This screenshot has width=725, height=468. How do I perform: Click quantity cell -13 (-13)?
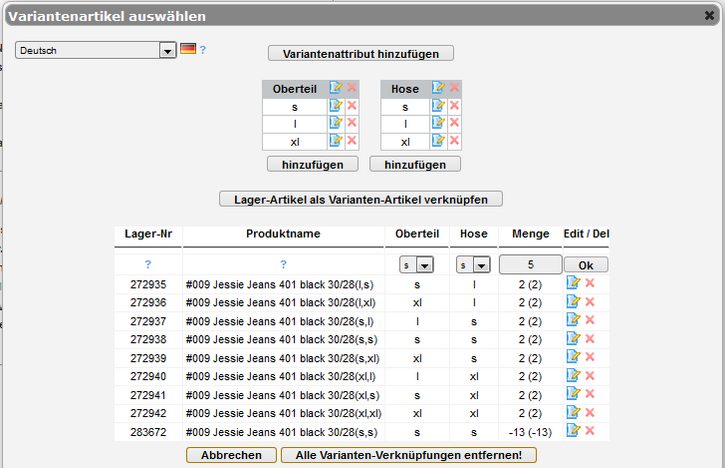(530, 432)
